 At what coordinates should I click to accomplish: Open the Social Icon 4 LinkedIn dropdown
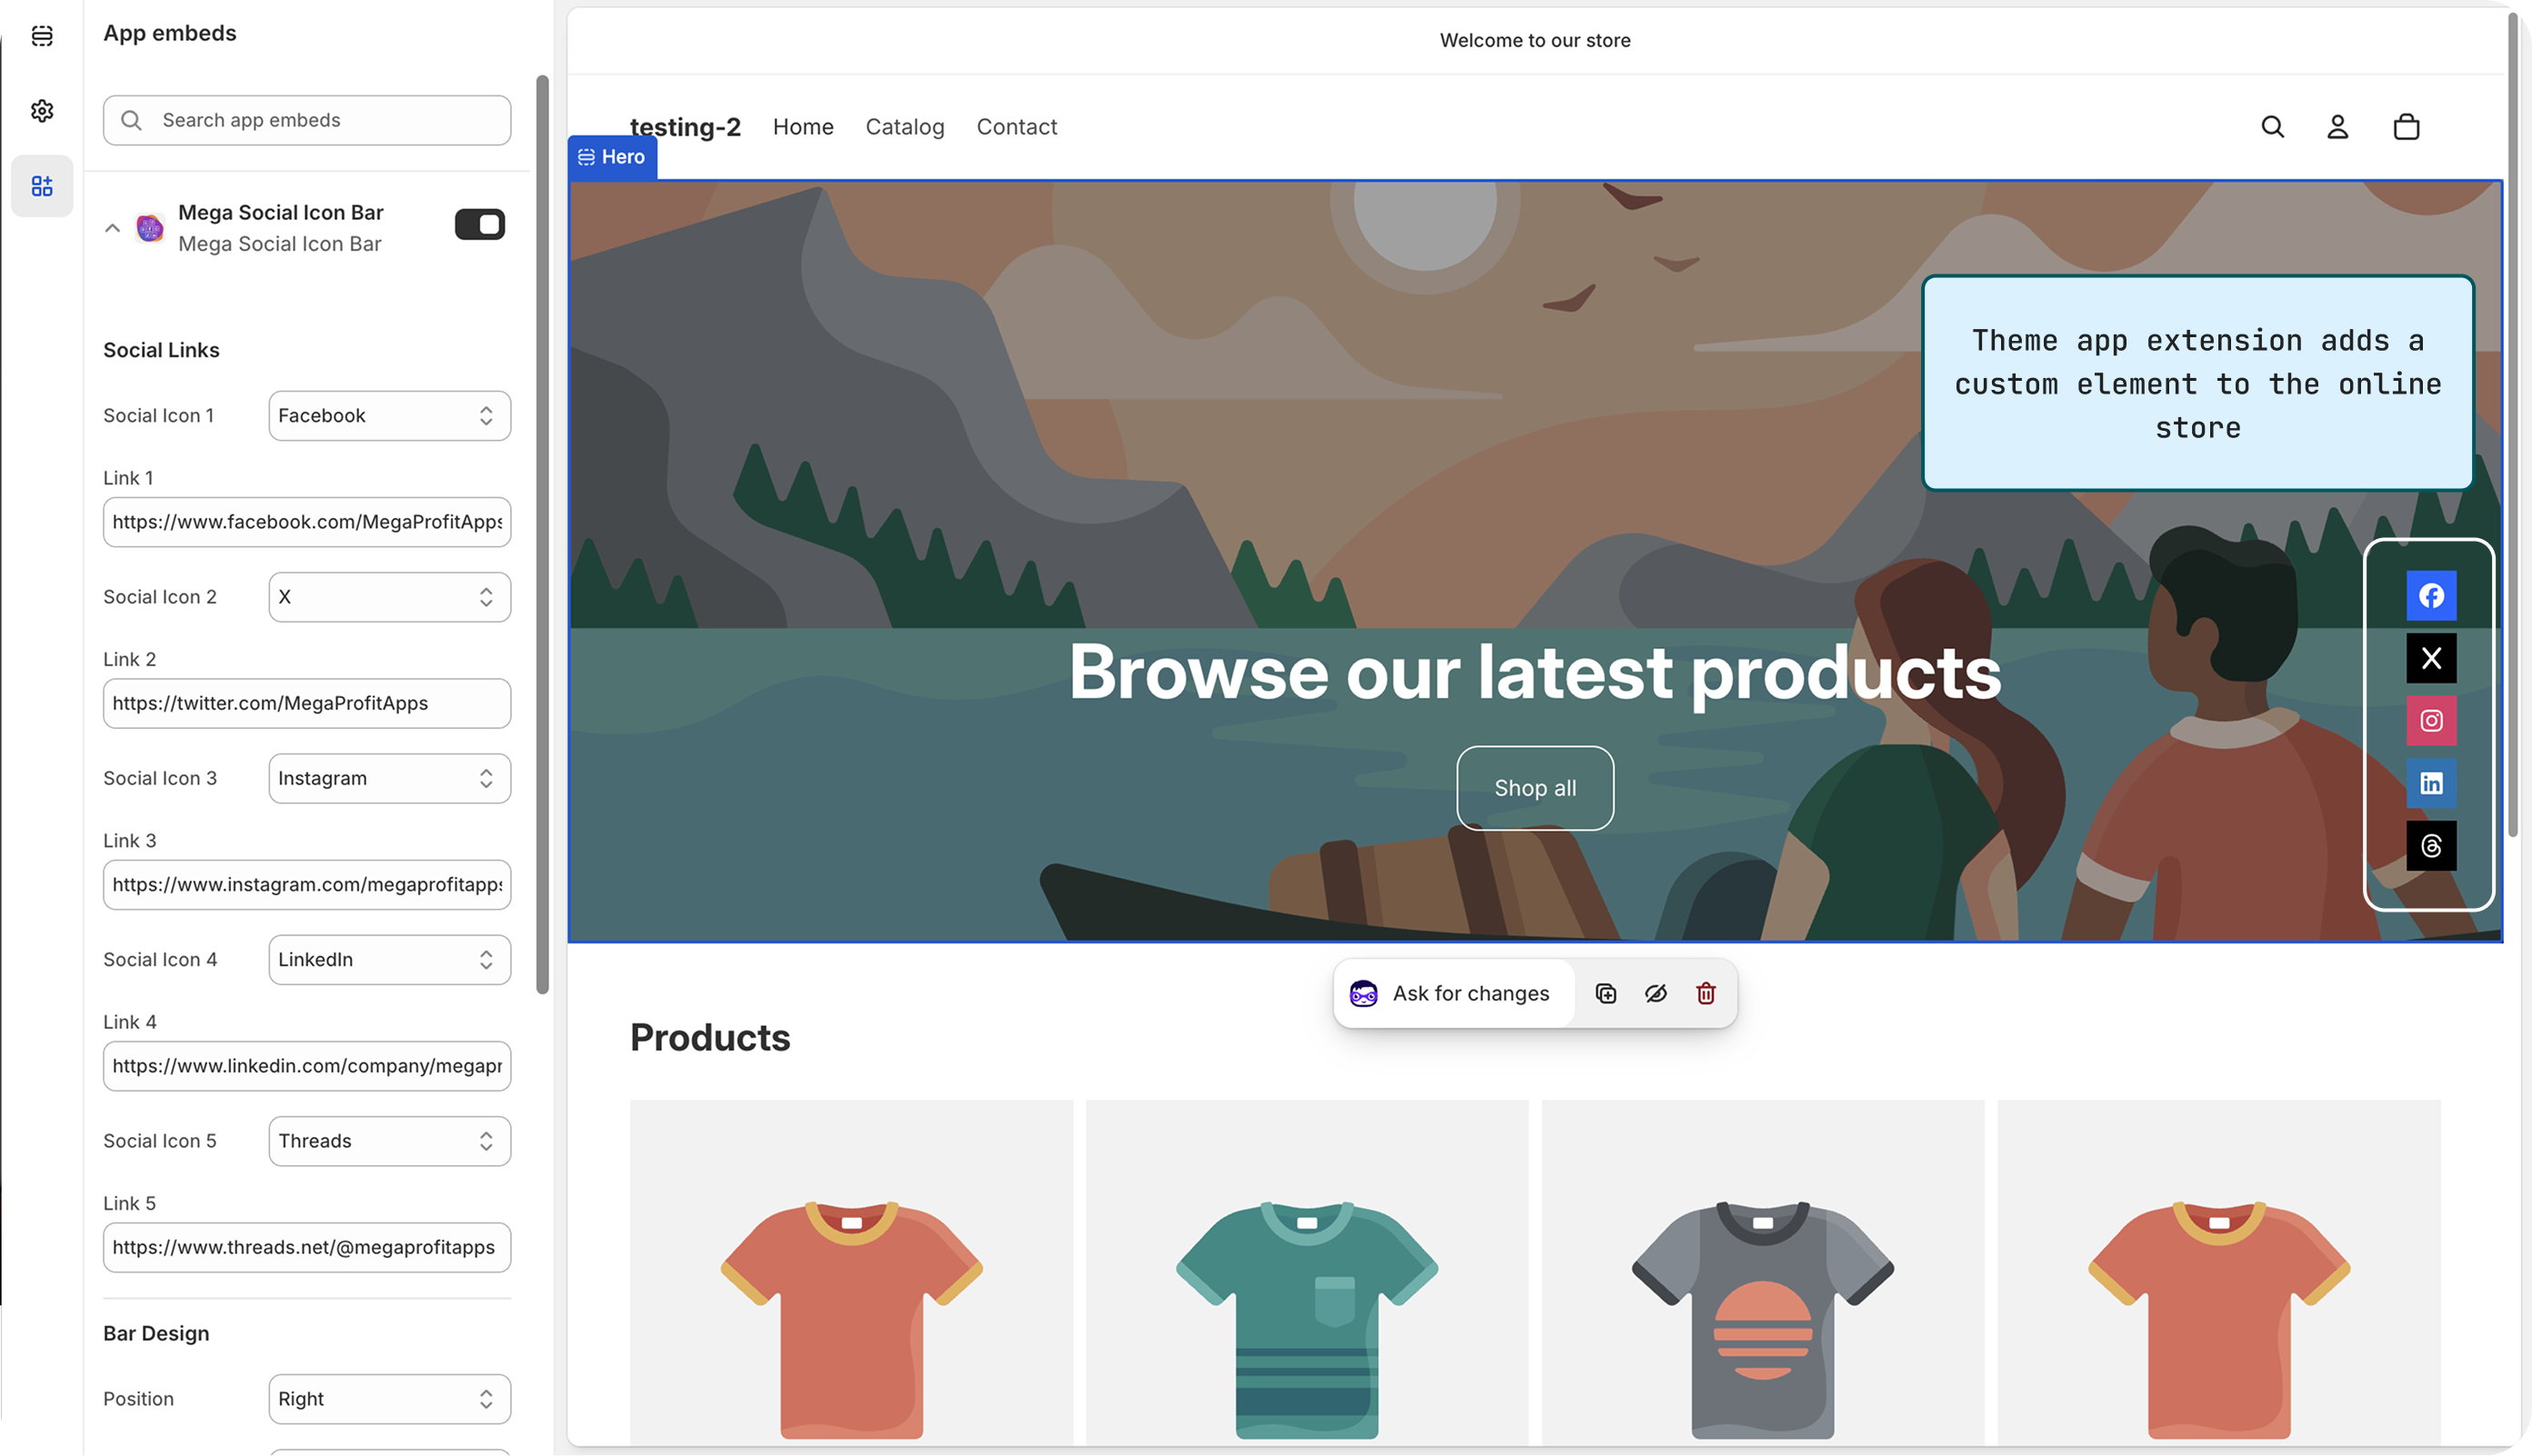(x=390, y=960)
